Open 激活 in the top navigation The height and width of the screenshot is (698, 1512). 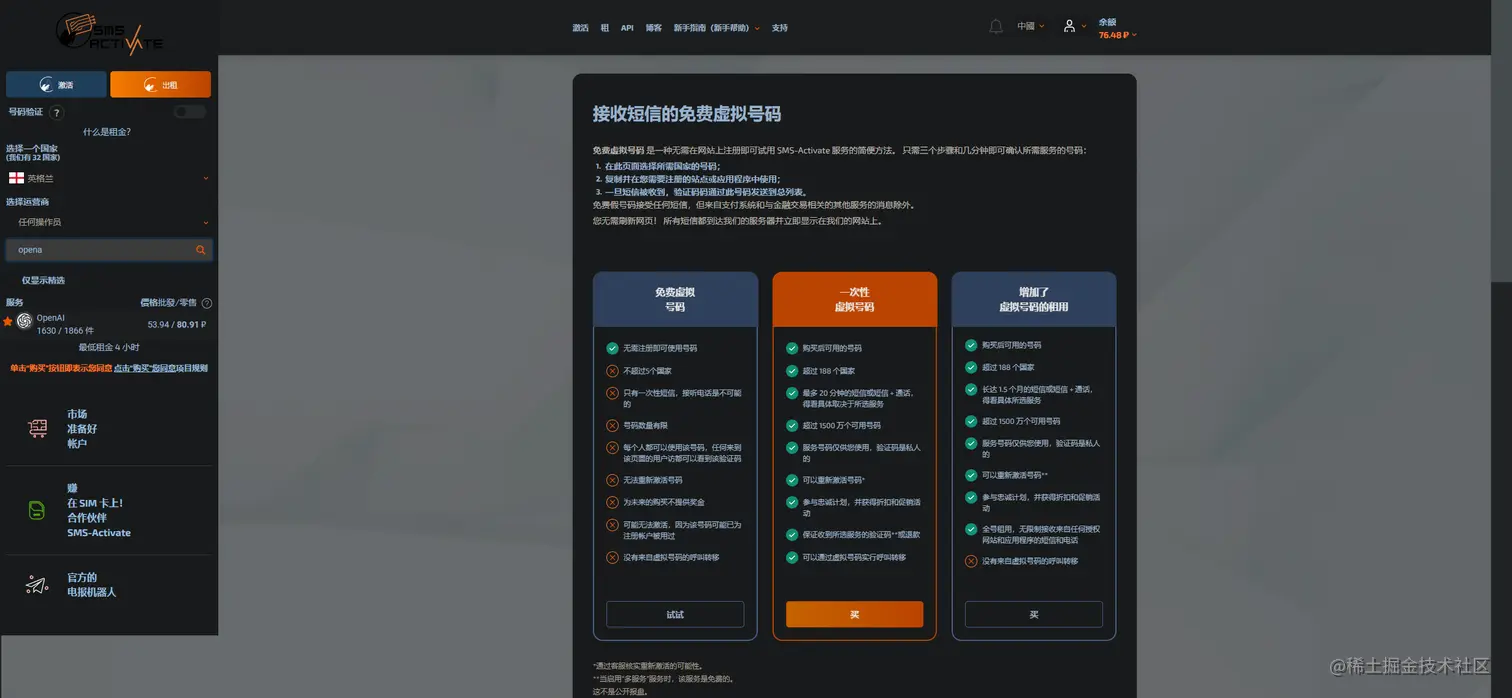[580, 28]
